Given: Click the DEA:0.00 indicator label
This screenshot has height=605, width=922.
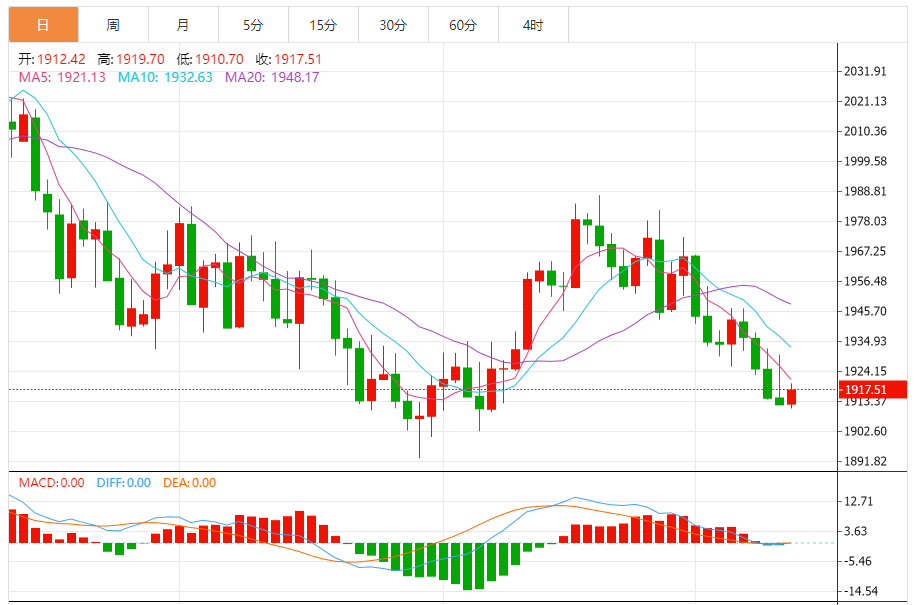Looking at the screenshot, I should 190,483.
